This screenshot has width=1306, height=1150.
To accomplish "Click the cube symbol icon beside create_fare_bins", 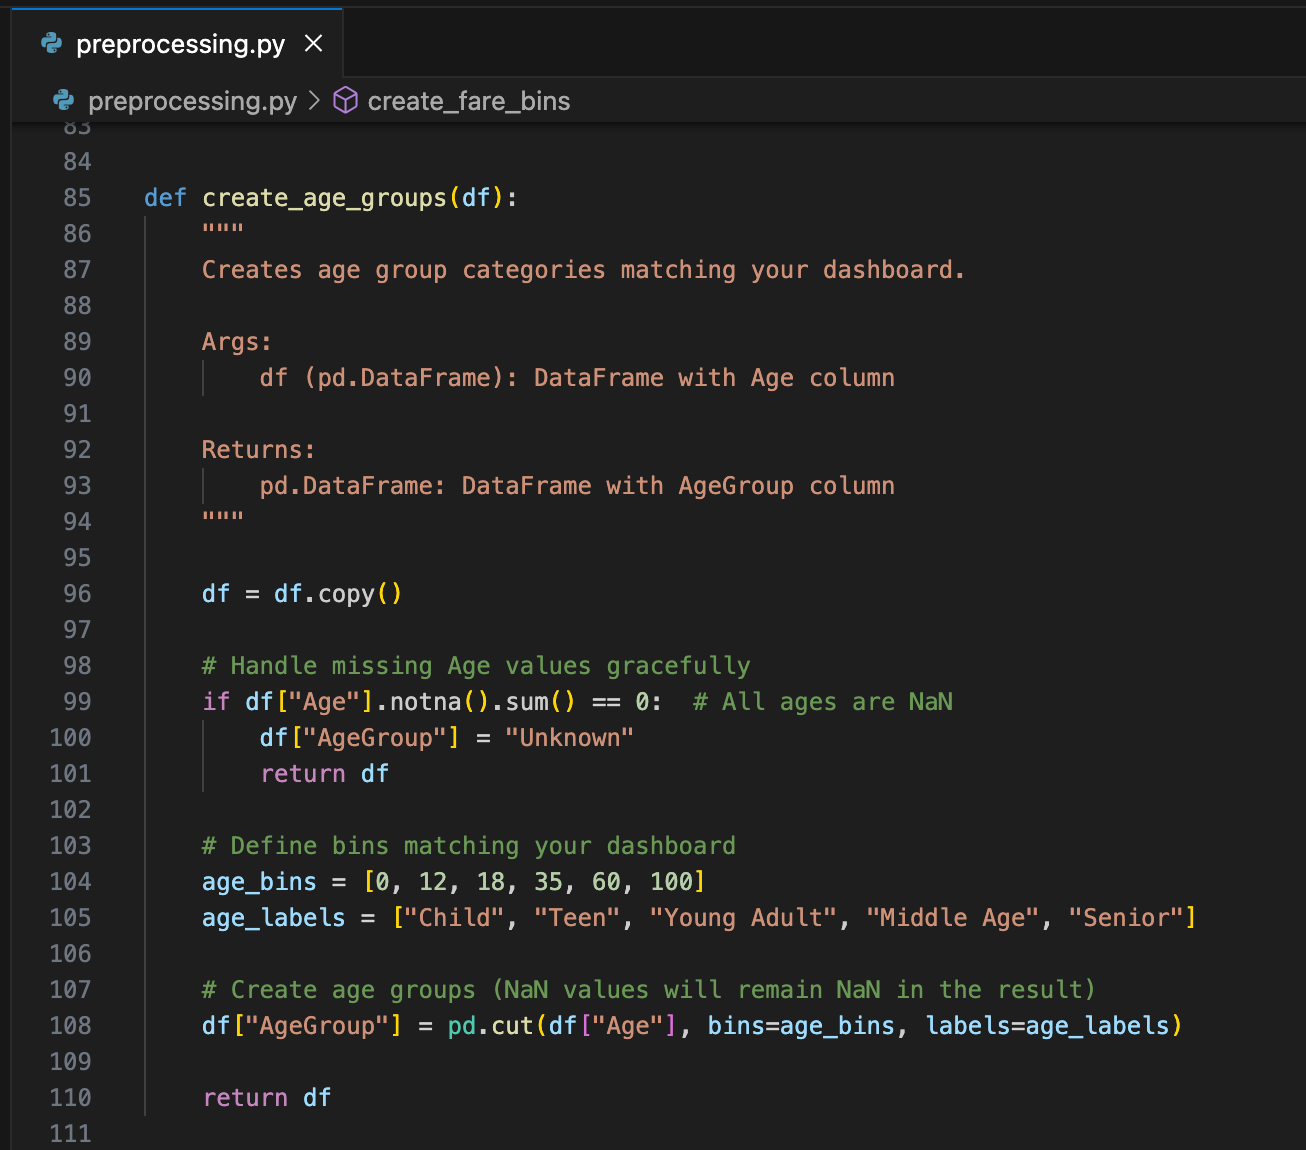I will point(345,101).
